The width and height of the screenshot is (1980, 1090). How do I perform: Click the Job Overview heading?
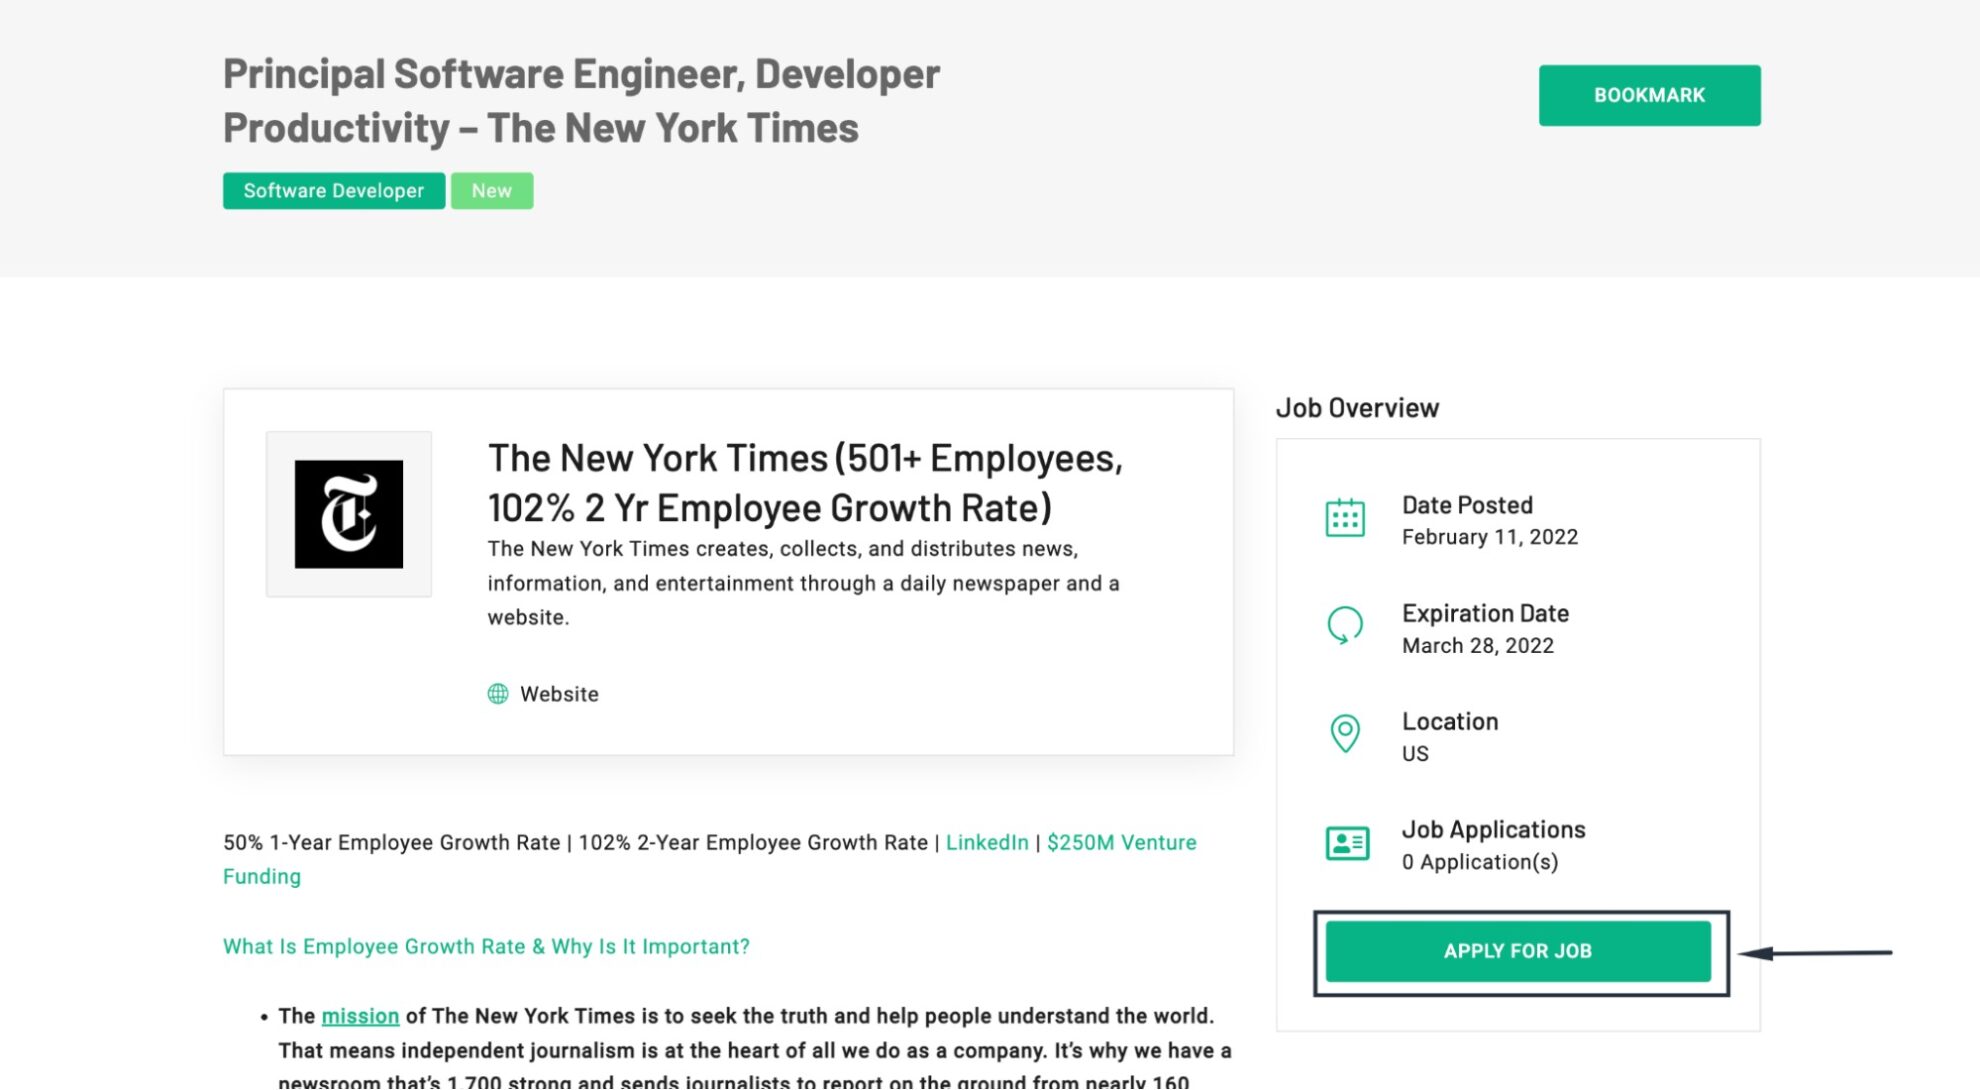point(1356,407)
